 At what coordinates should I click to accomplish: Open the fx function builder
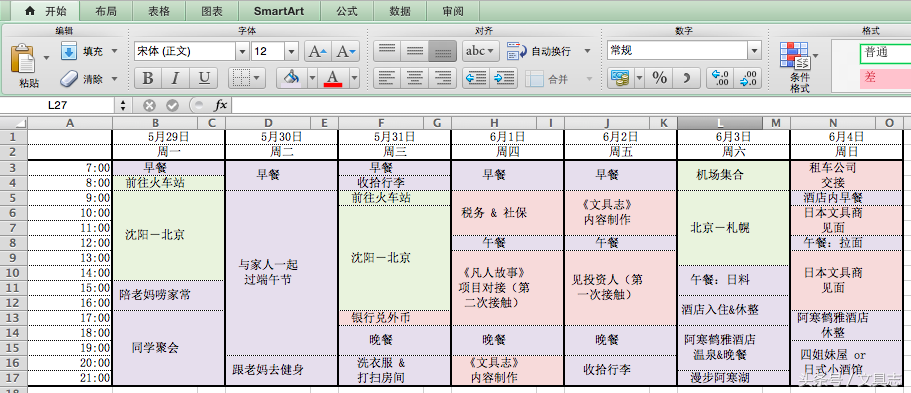coord(221,105)
